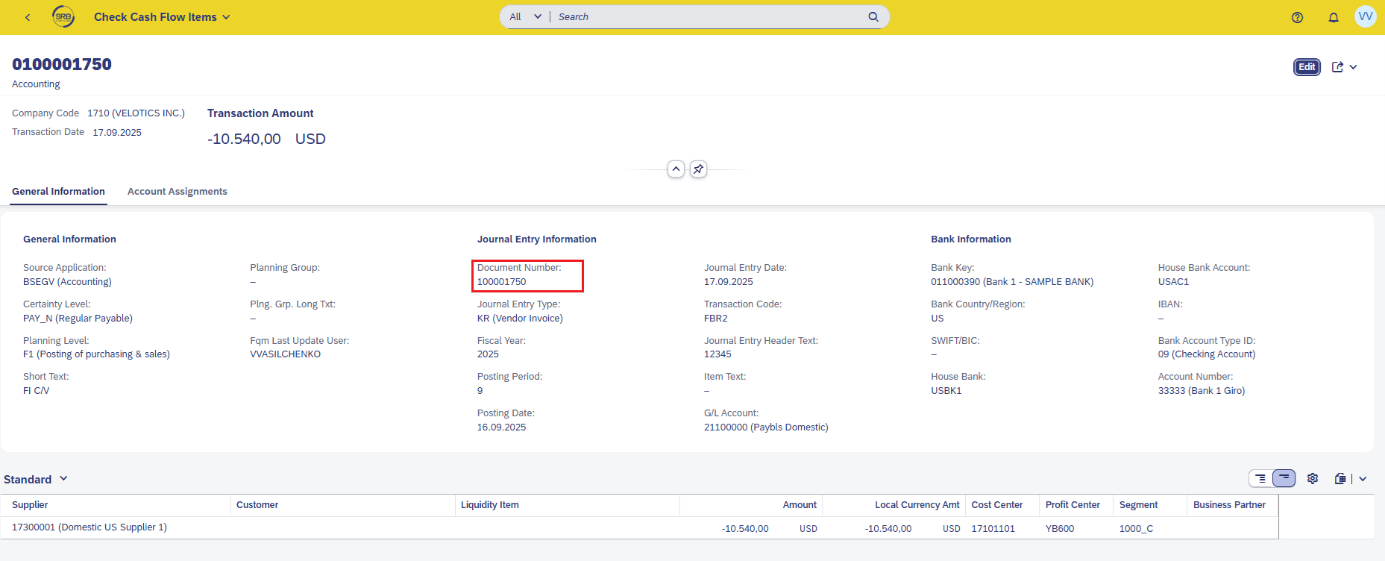
Task: Click the share export icon
Action: click(x=1338, y=67)
